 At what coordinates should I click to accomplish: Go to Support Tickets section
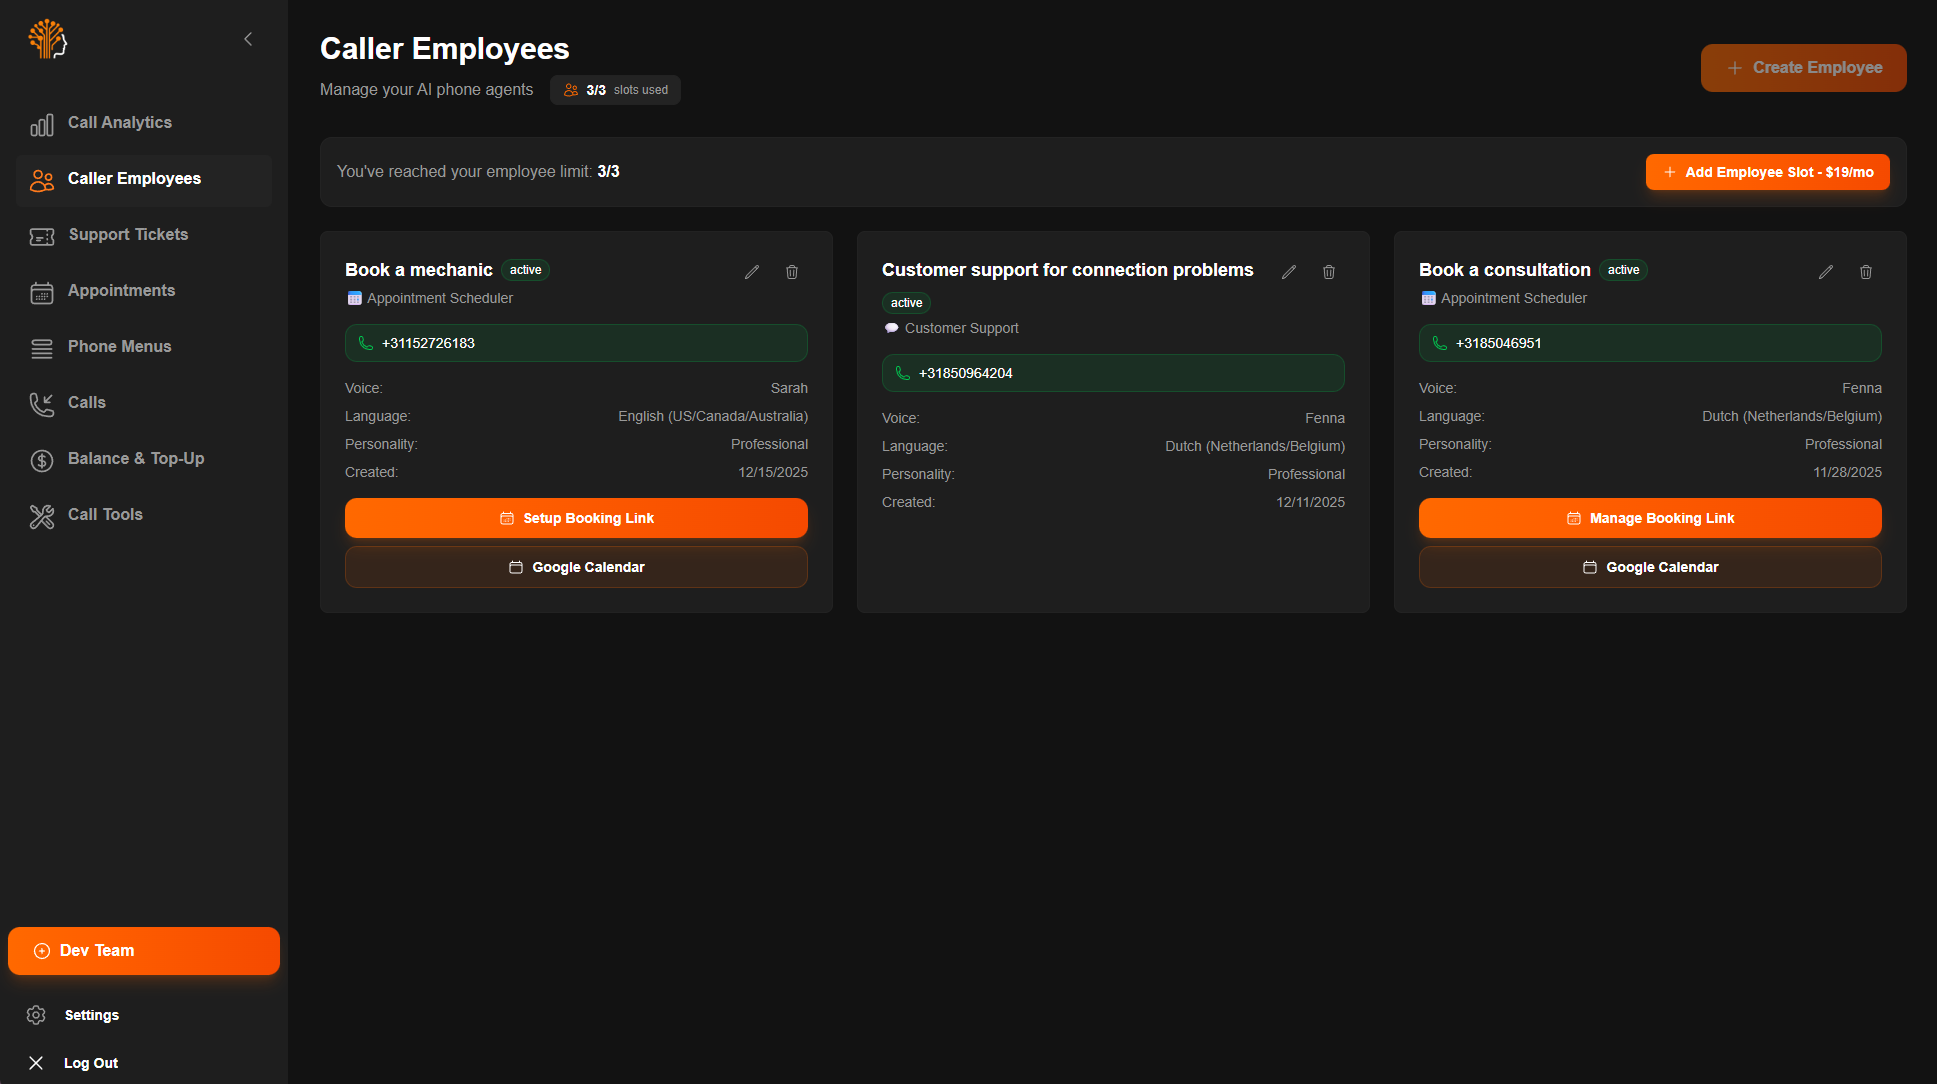tap(128, 235)
